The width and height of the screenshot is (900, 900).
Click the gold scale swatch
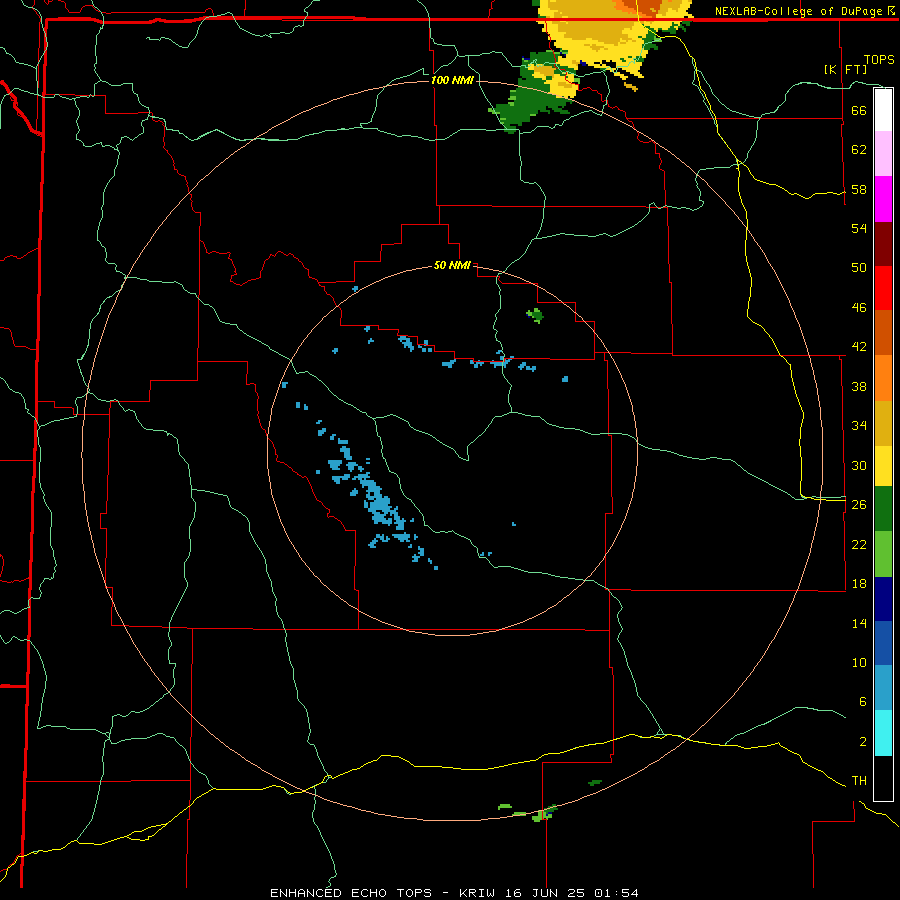coord(883,424)
